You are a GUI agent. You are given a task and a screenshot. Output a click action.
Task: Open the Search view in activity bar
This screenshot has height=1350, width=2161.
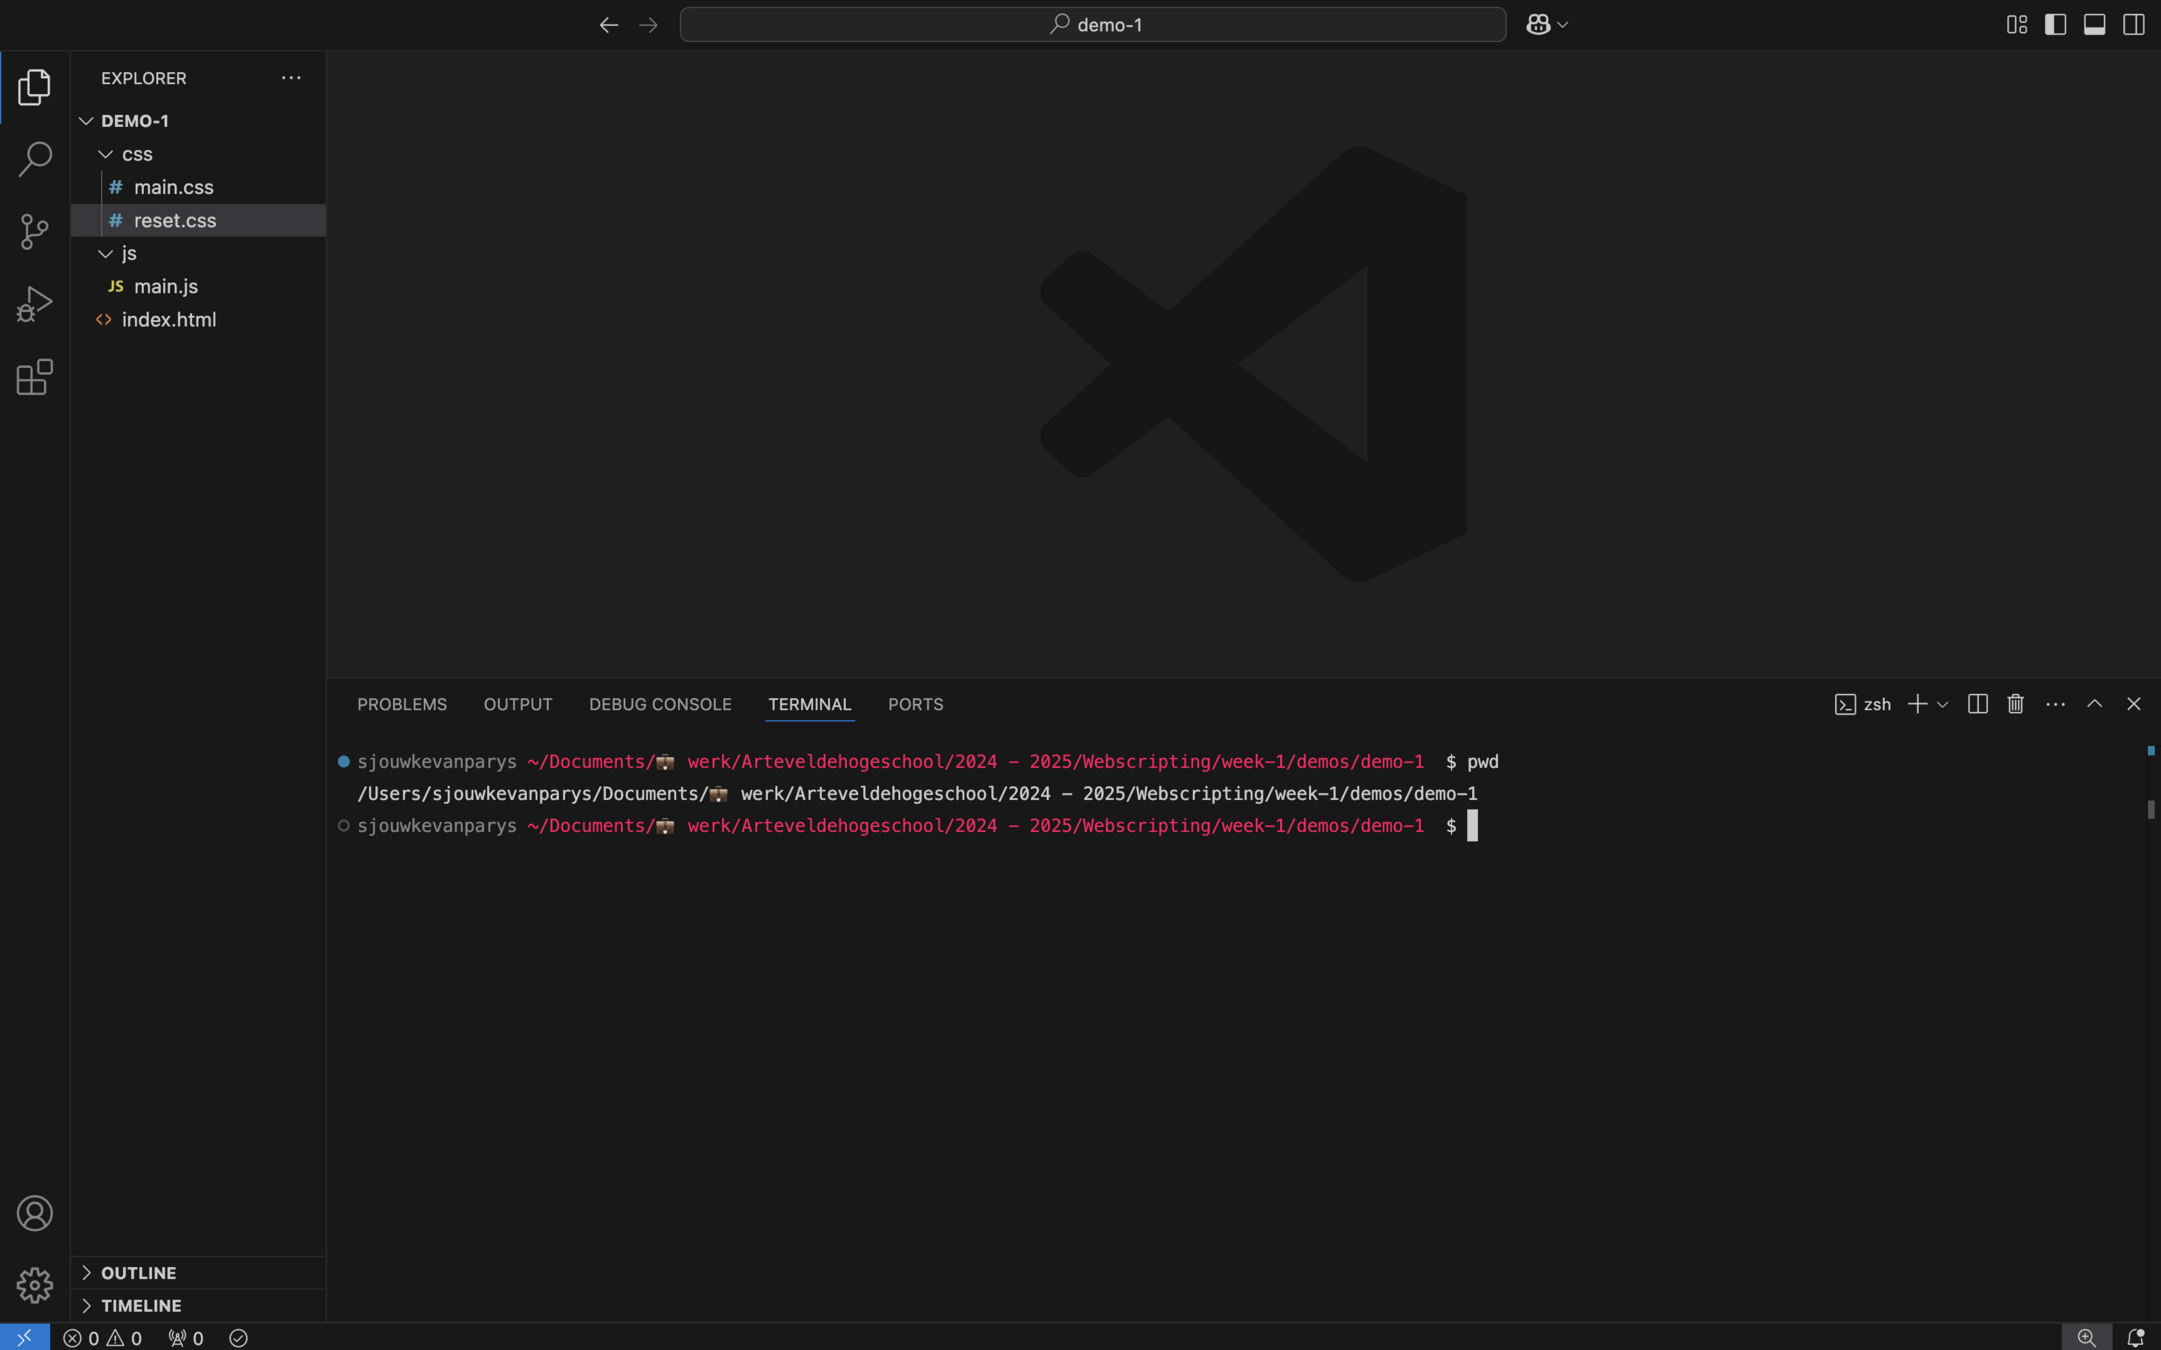(34, 159)
